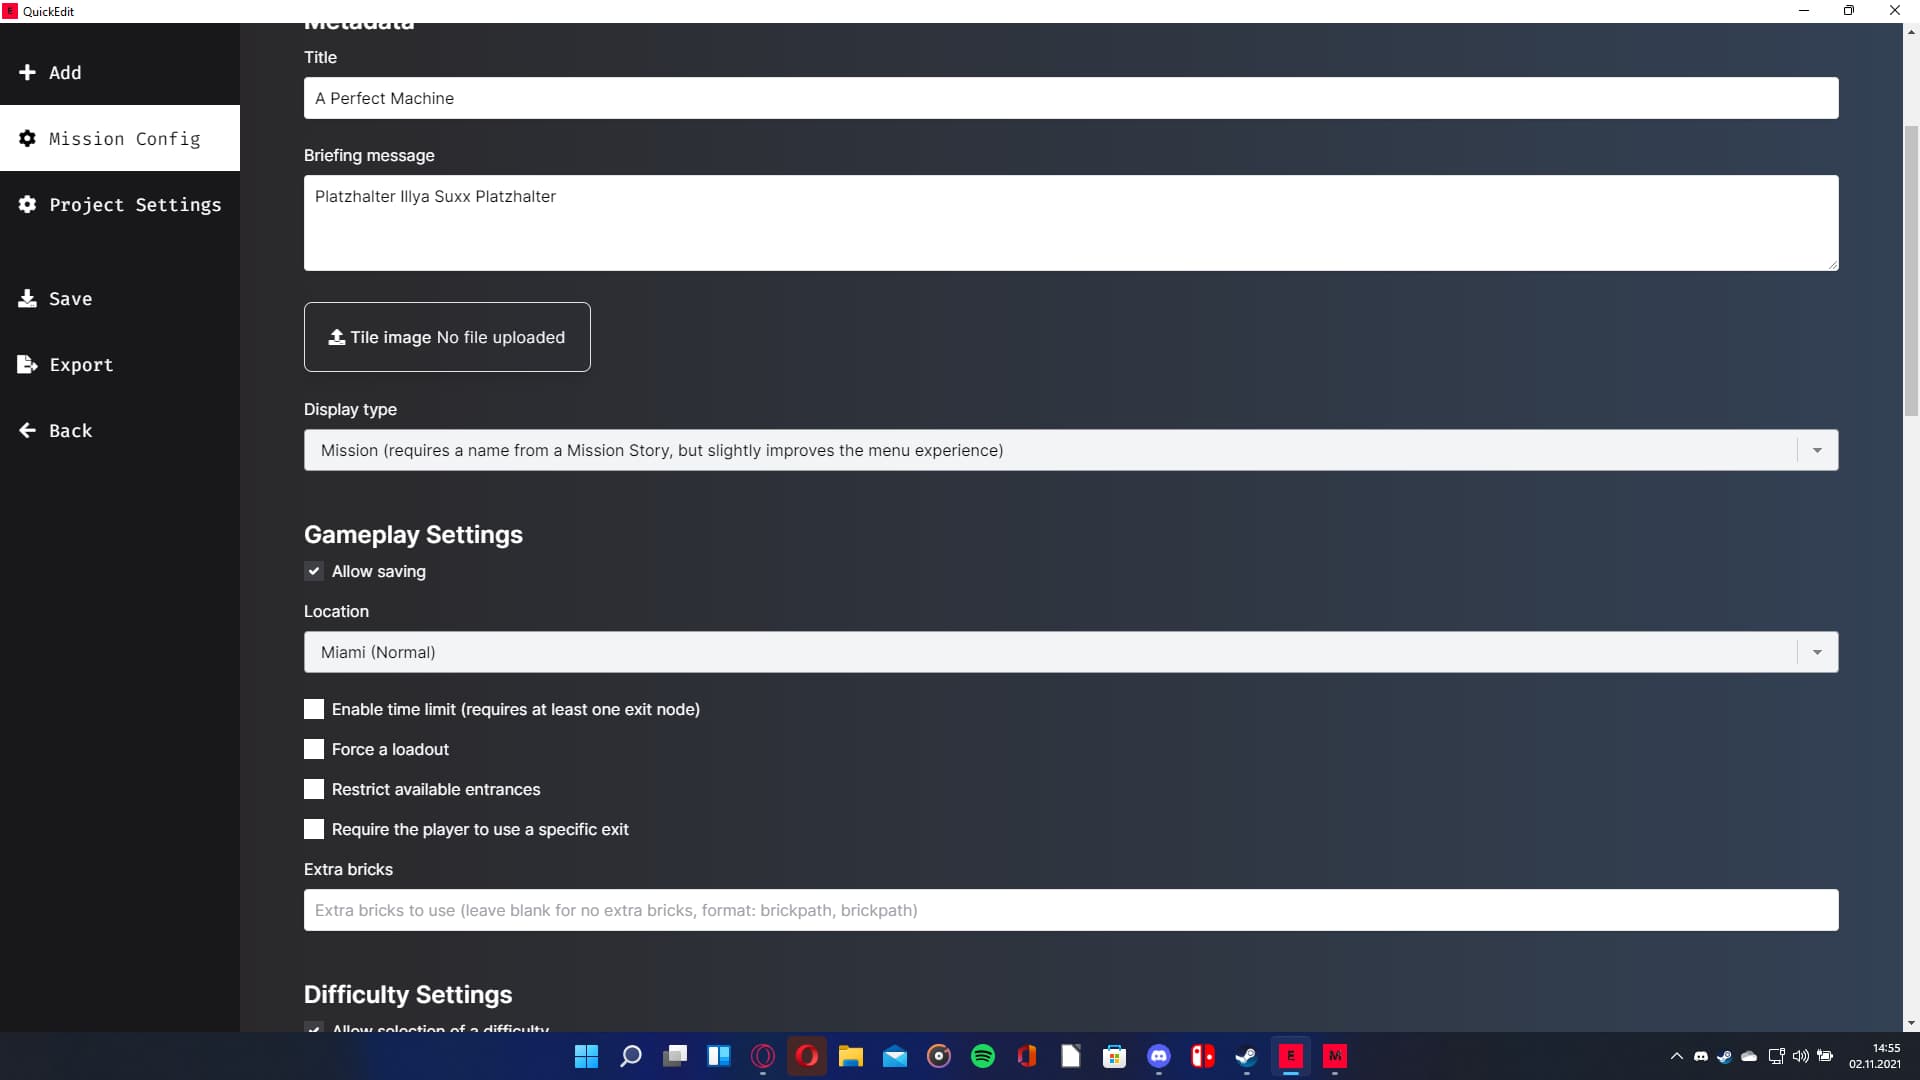Open Spotify from the taskbar
Screen dimensions: 1920x1080
(983, 1056)
